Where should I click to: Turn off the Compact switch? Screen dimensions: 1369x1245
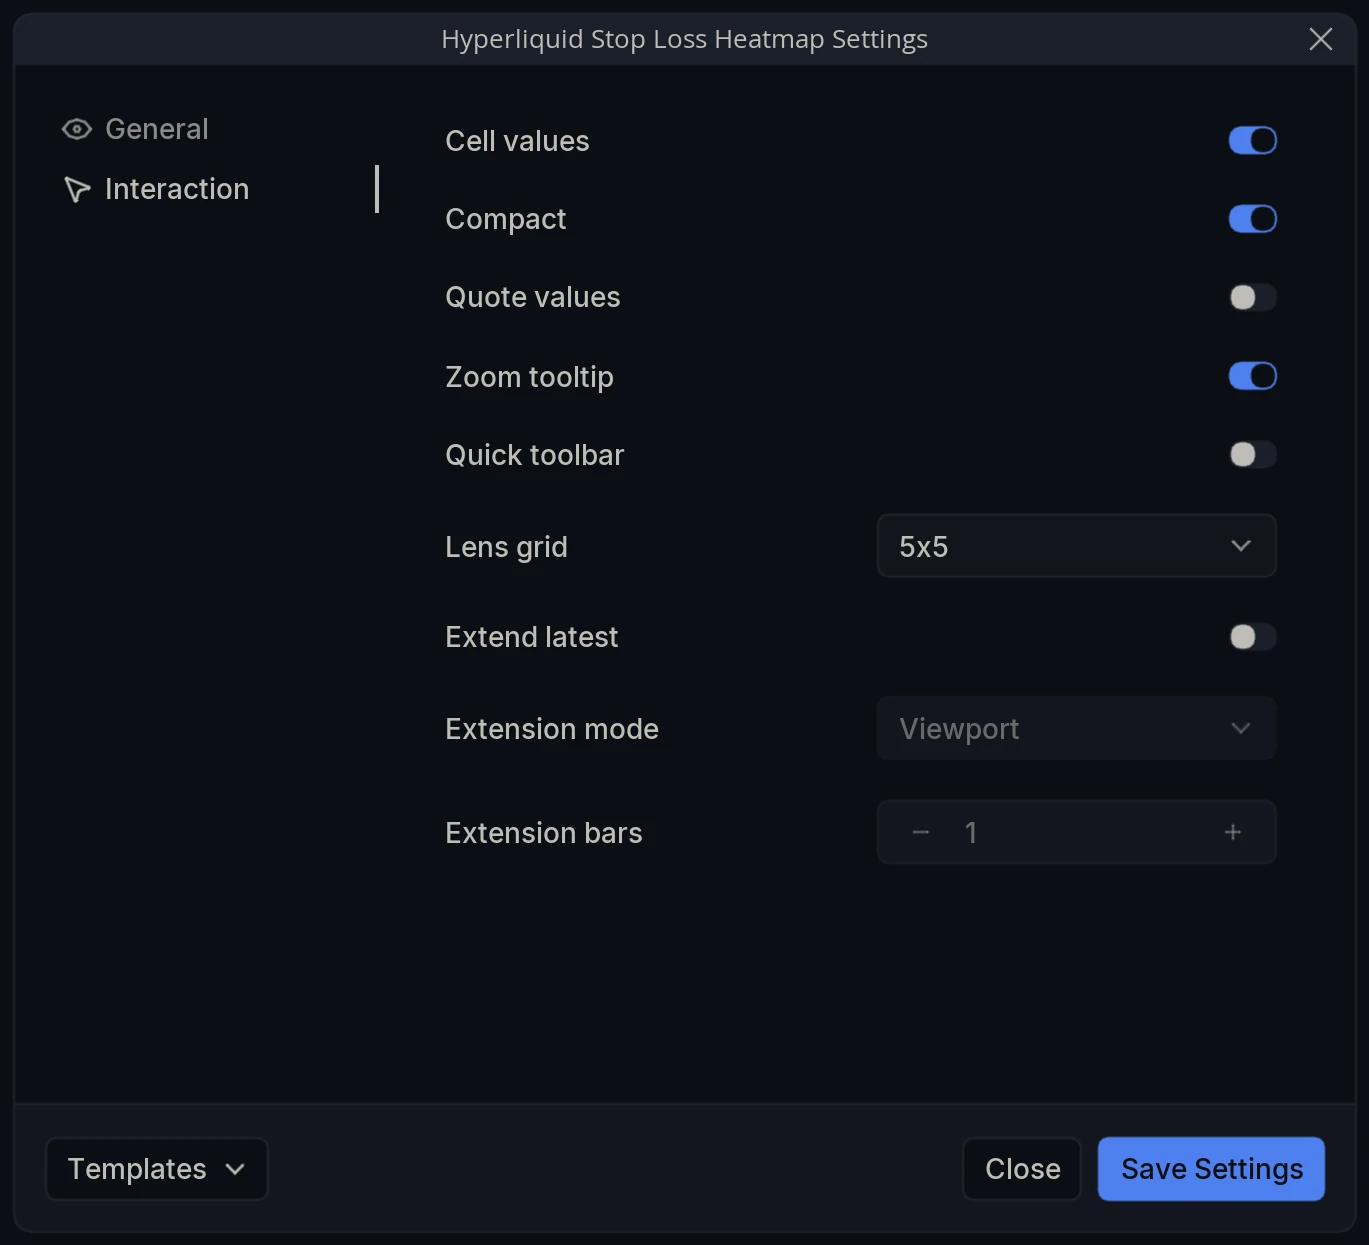pos(1252,219)
